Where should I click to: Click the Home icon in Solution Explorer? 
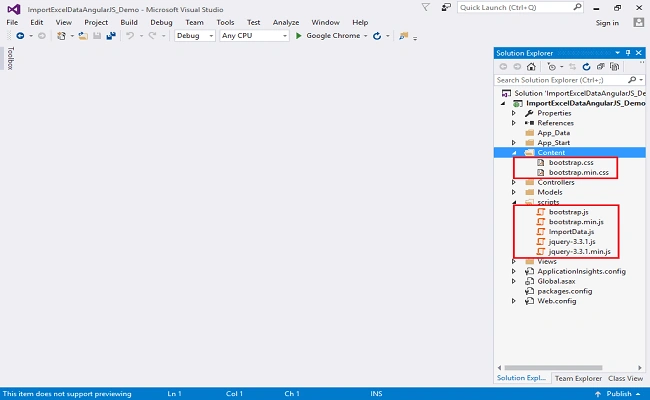(531, 66)
